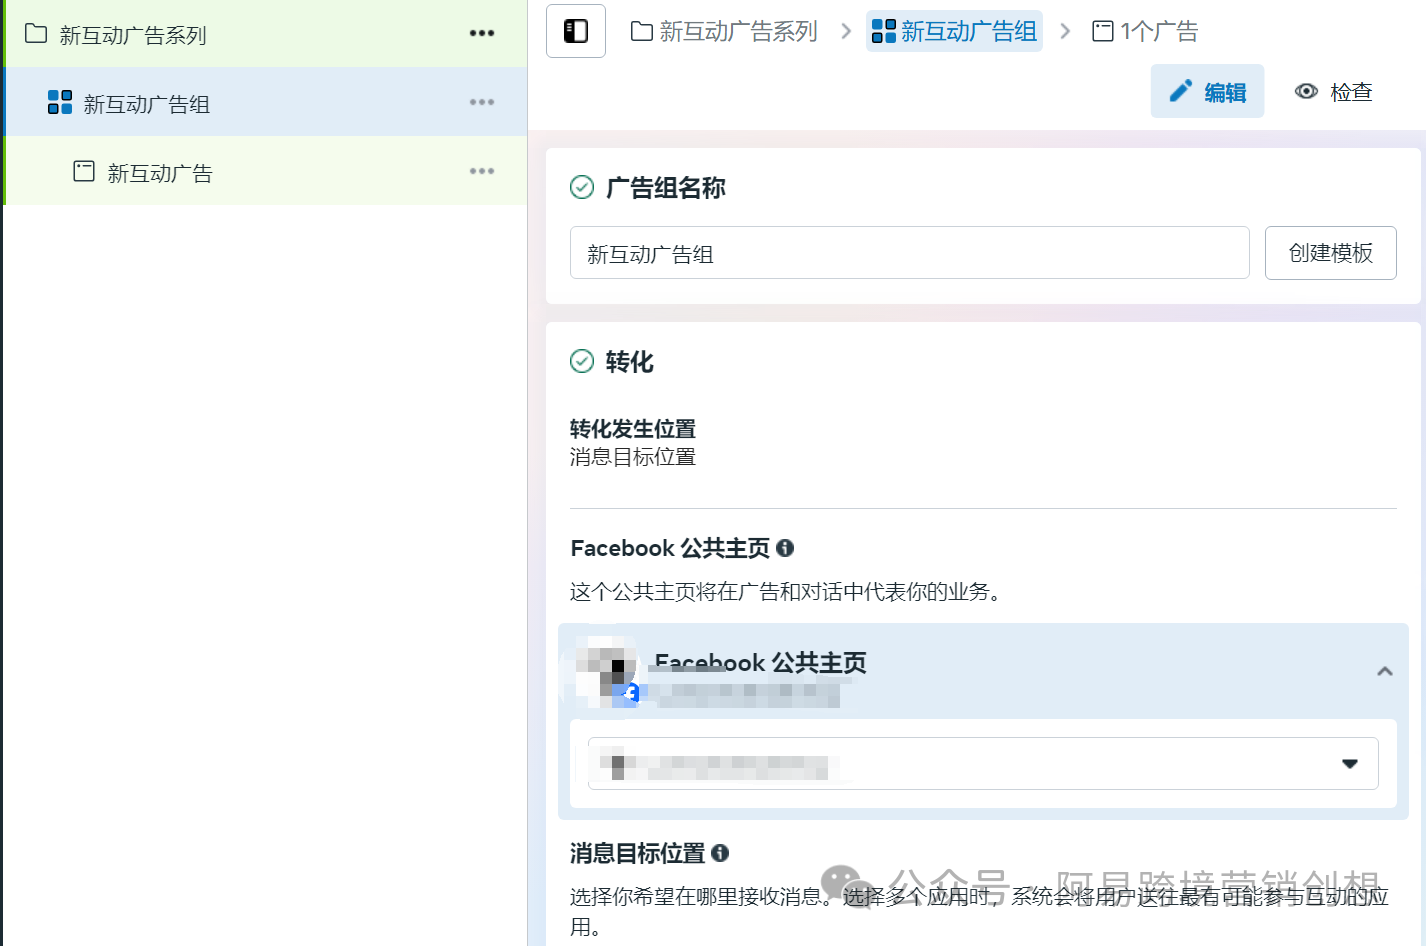Click the green checkmark beside 广告组名称
Image resolution: width=1426 pixels, height=946 pixels.
(582, 187)
